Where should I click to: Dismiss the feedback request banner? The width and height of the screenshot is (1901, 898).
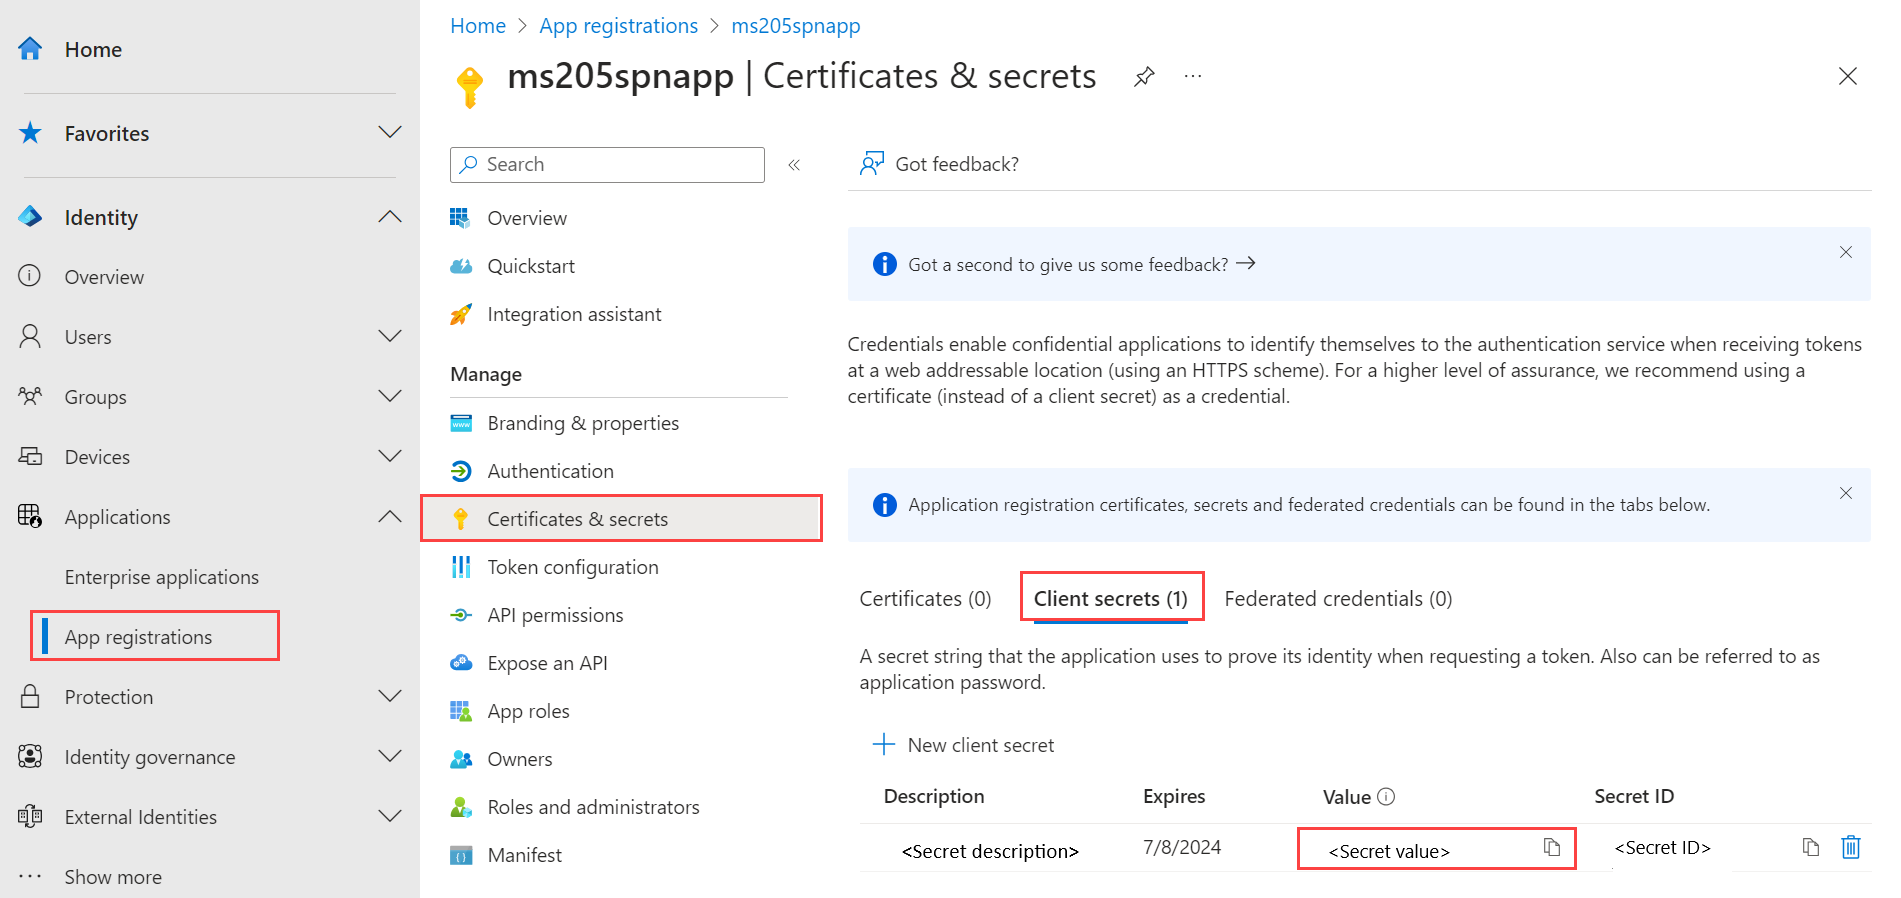(x=1846, y=252)
